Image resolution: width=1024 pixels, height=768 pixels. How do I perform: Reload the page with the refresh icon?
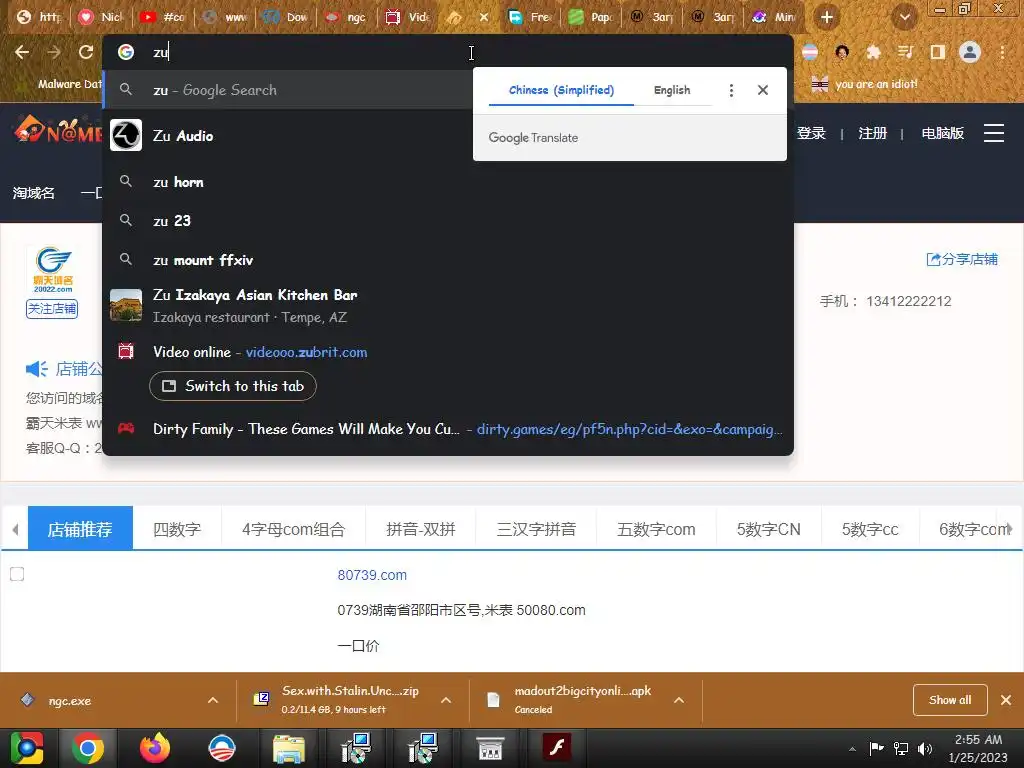[x=86, y=52]
